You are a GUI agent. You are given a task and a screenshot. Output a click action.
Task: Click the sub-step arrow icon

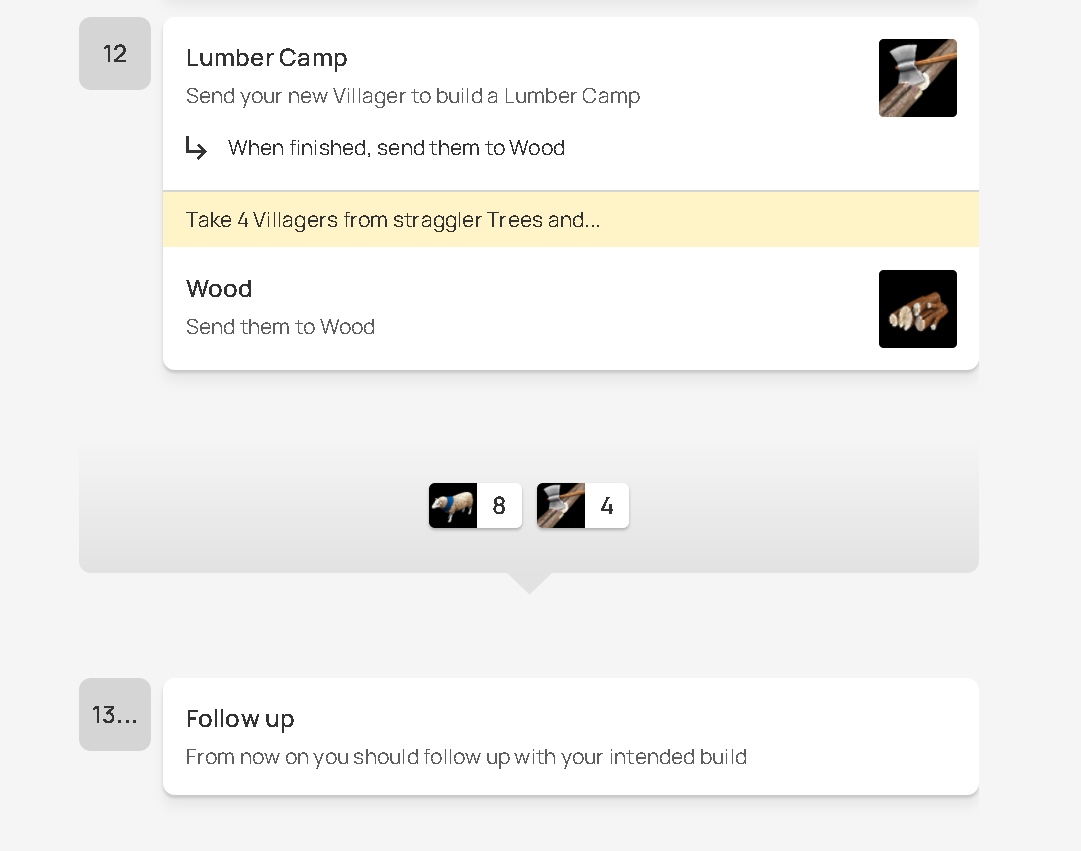196,148
